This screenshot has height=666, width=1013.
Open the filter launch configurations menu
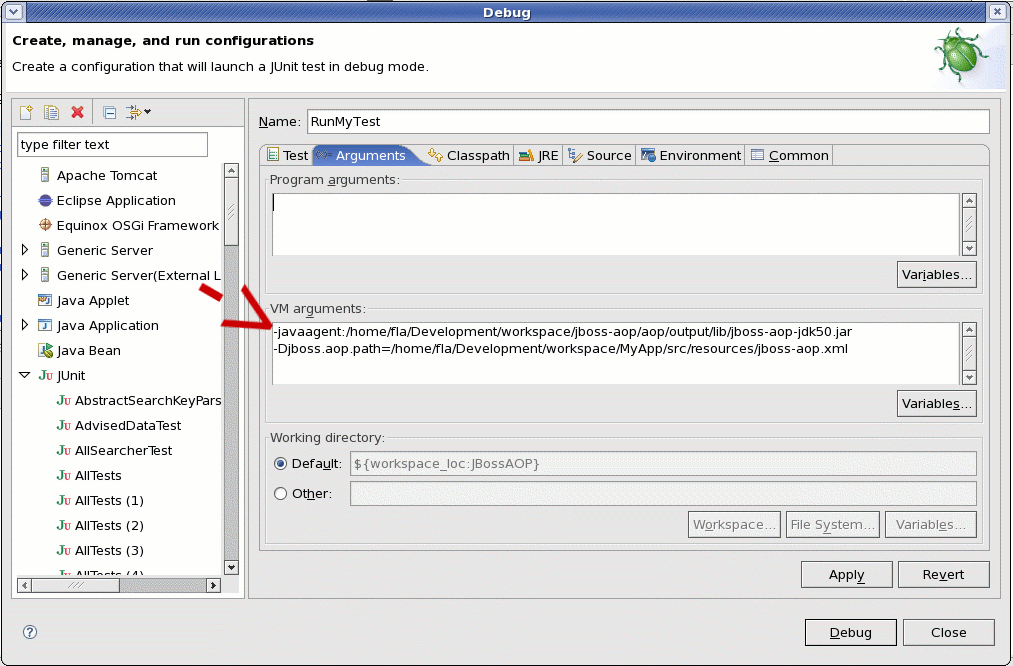coord(138,112)
